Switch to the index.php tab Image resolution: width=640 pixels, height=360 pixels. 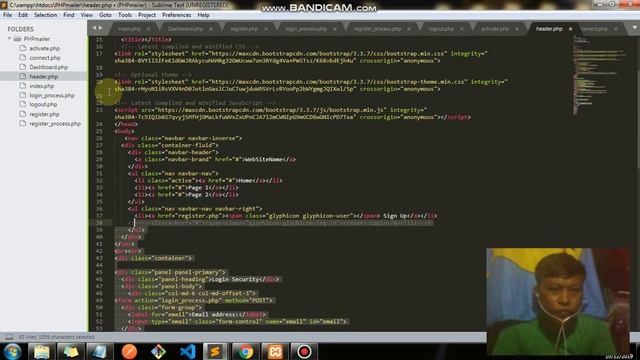click(x=129, y=29)
